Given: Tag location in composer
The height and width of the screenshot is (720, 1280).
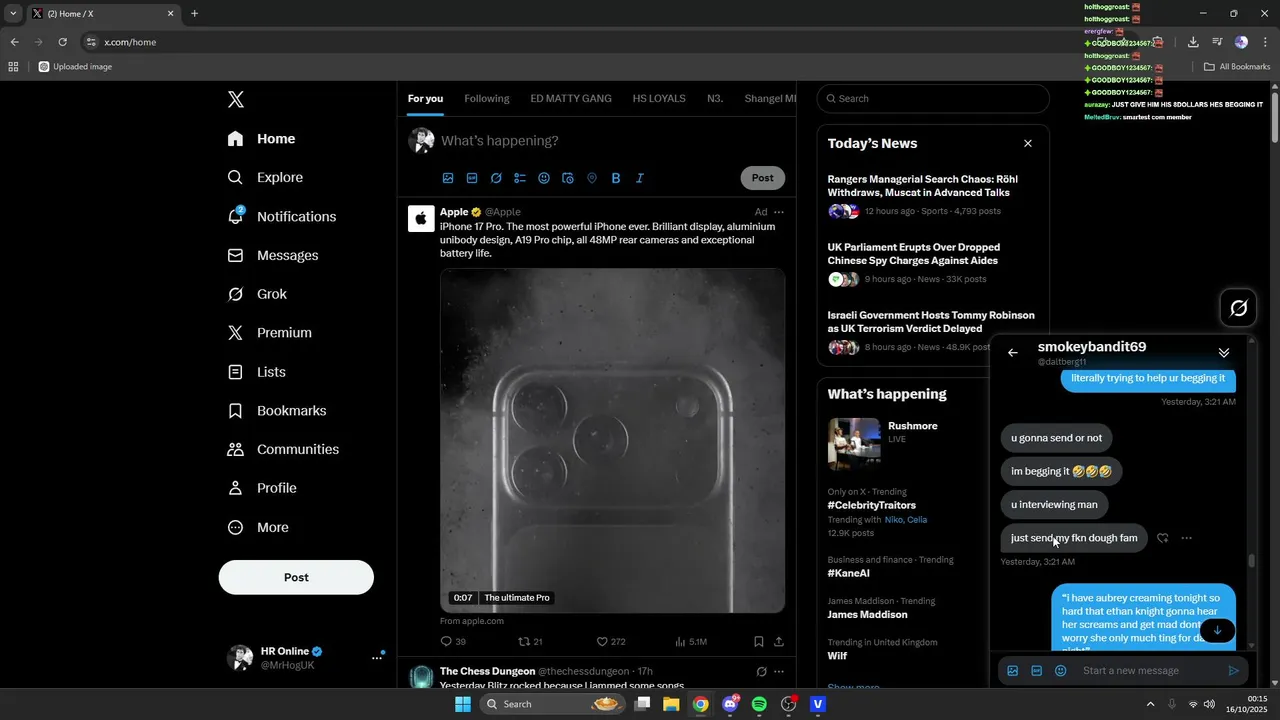Looking at the screenshot, I should click(592, 178).
